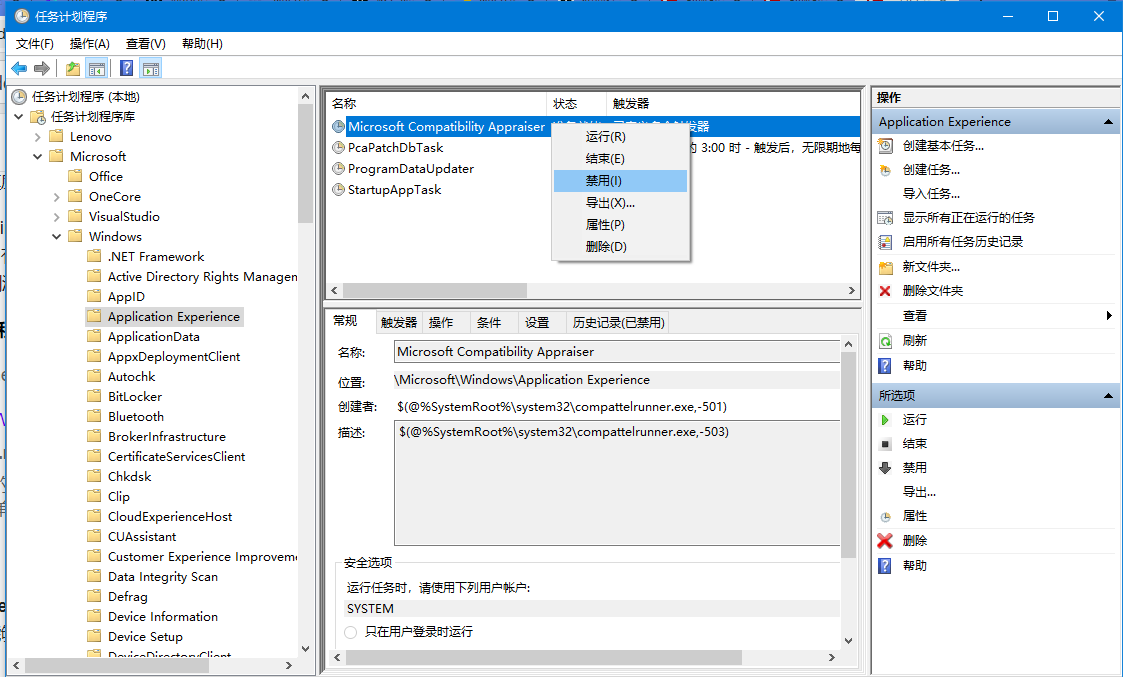
Task: Choose 禁用(I) from the context menu
Action: [x=601, y=180]
